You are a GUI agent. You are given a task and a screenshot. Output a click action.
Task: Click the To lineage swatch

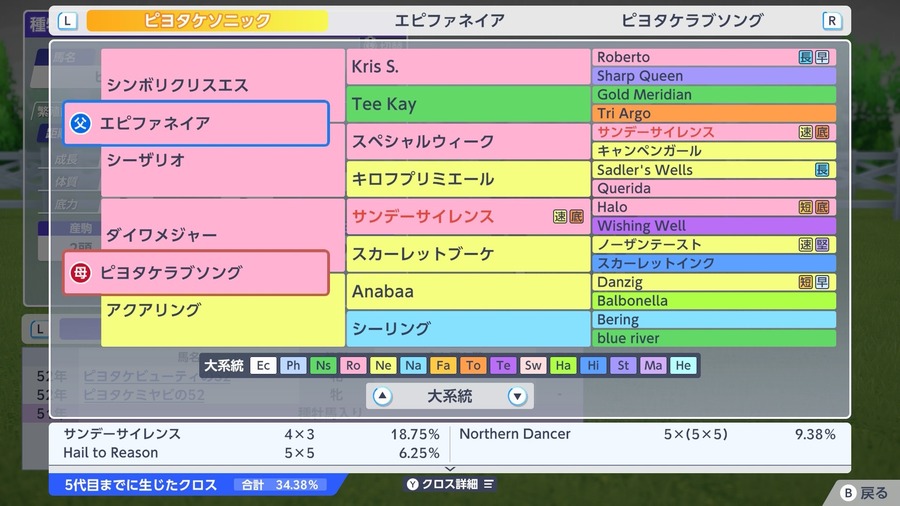473,365
